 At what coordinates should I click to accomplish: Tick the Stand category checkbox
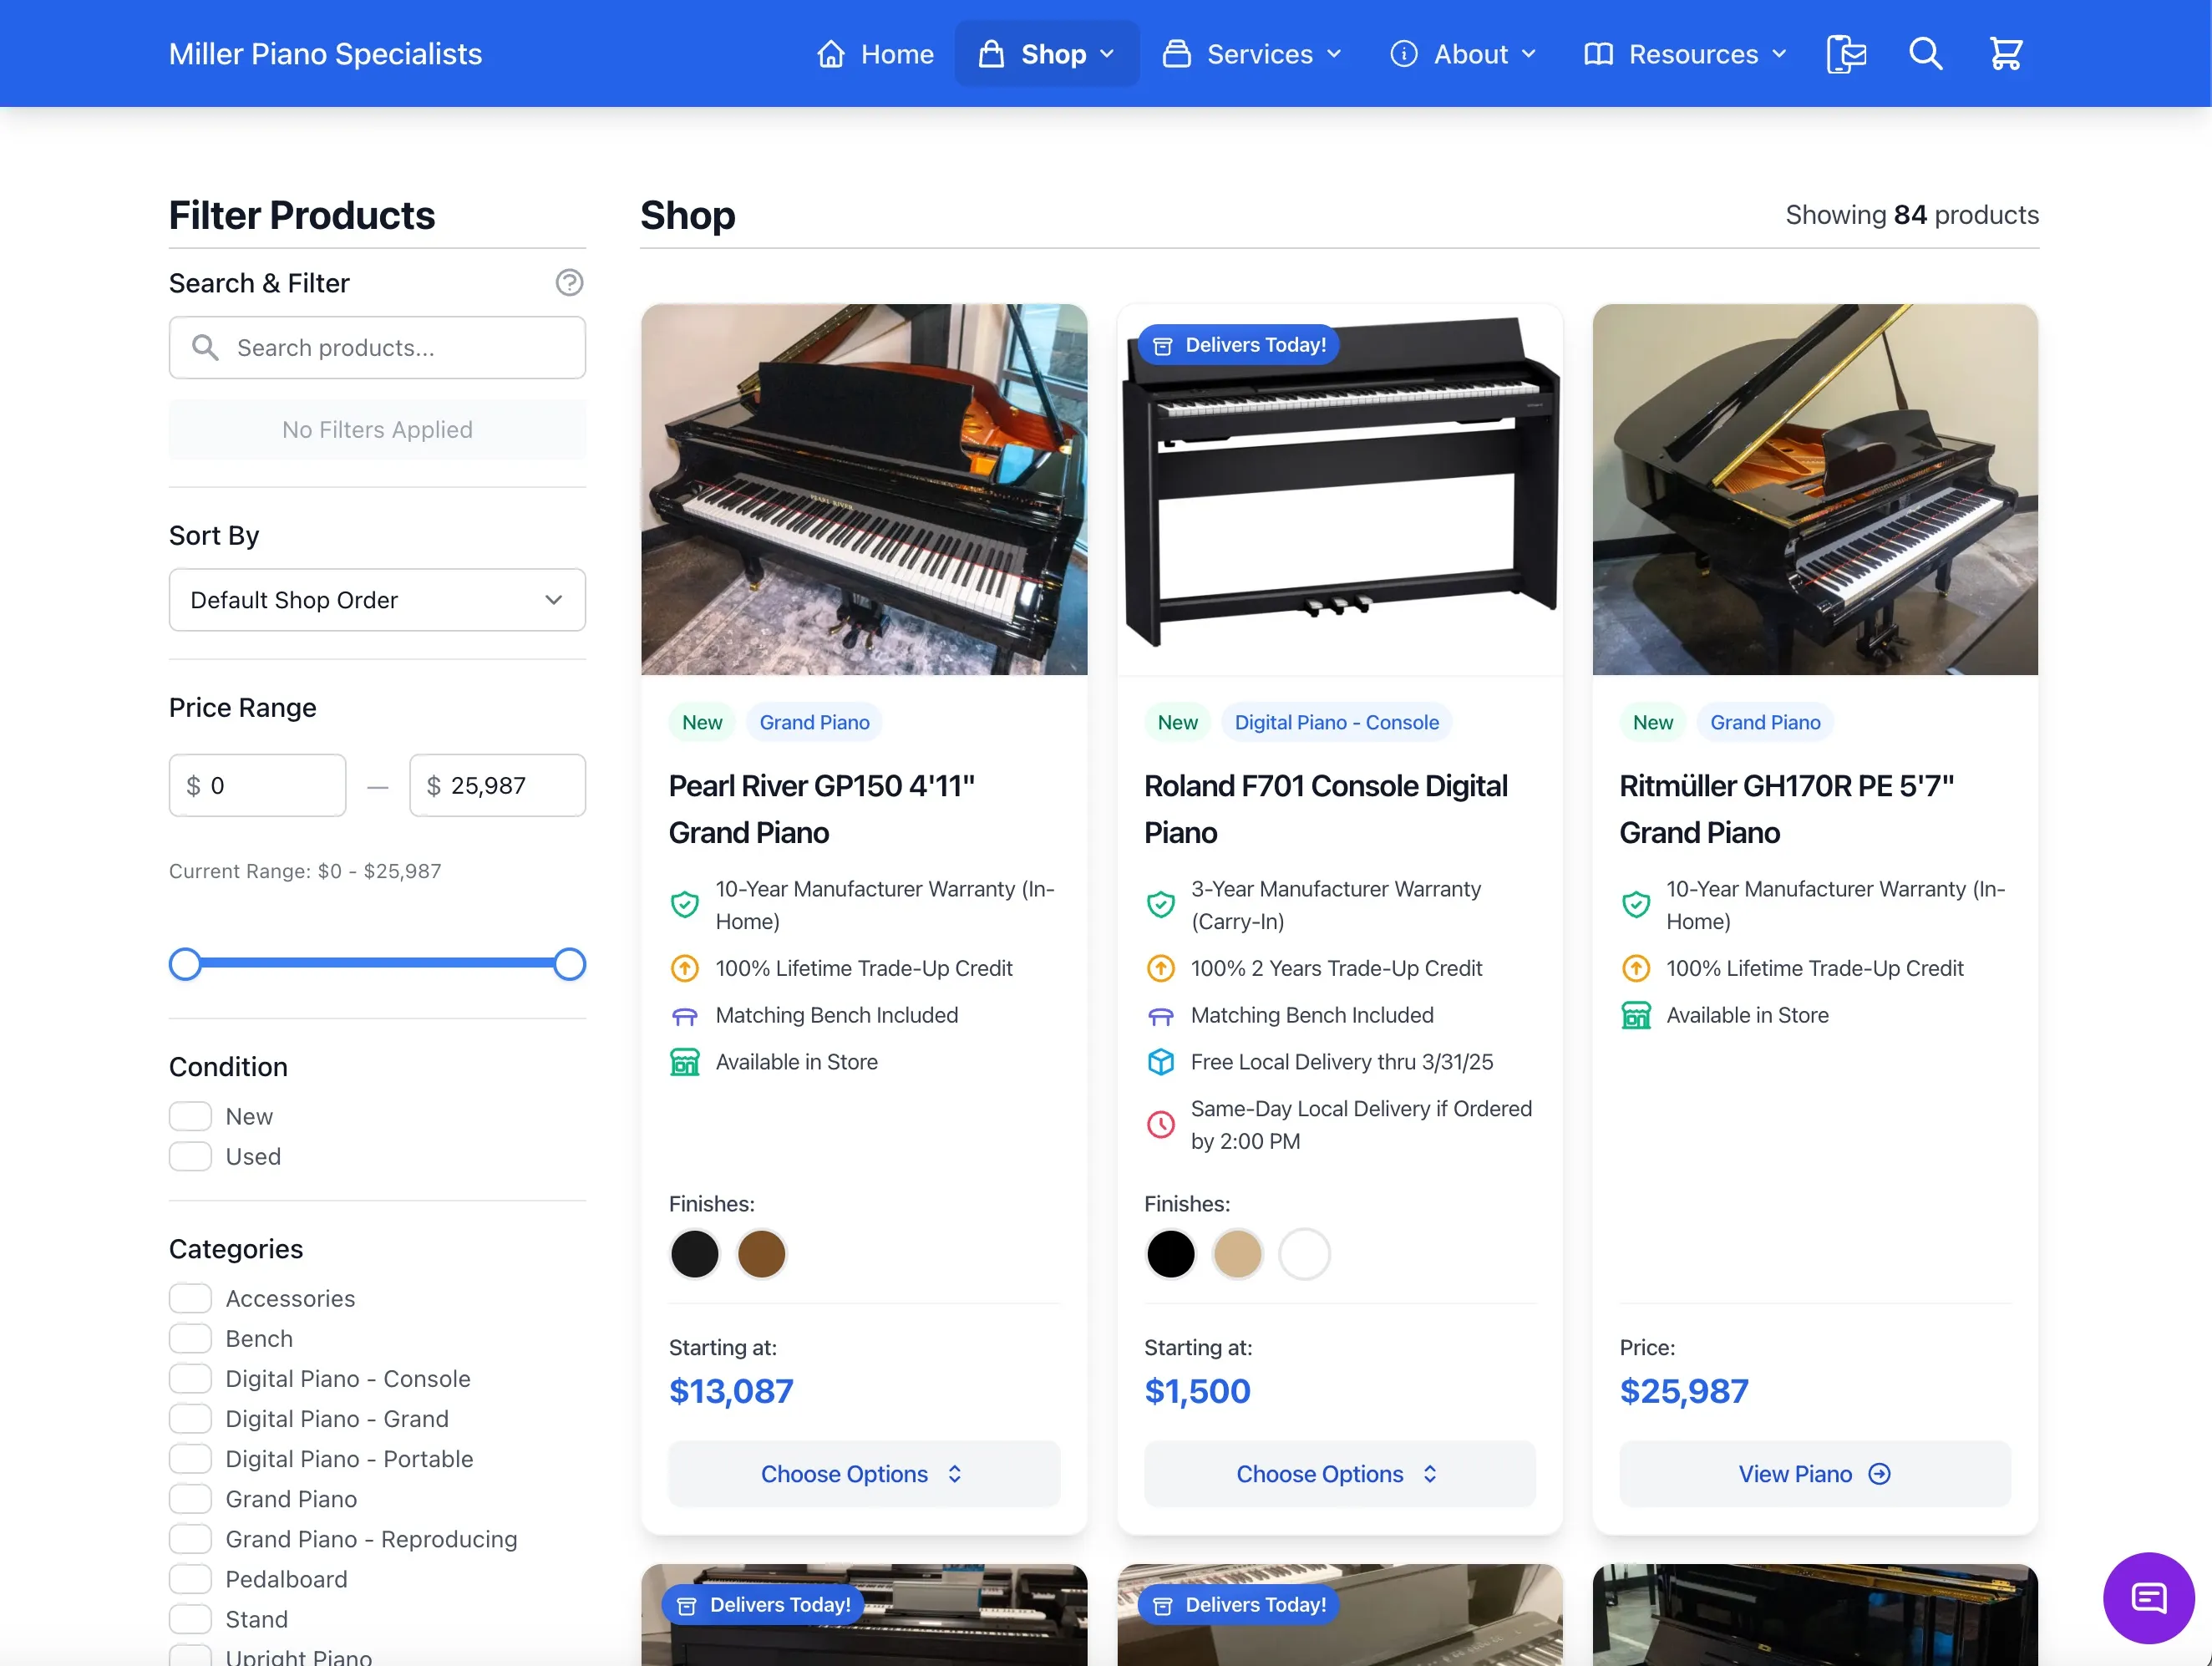[190, 1618]
